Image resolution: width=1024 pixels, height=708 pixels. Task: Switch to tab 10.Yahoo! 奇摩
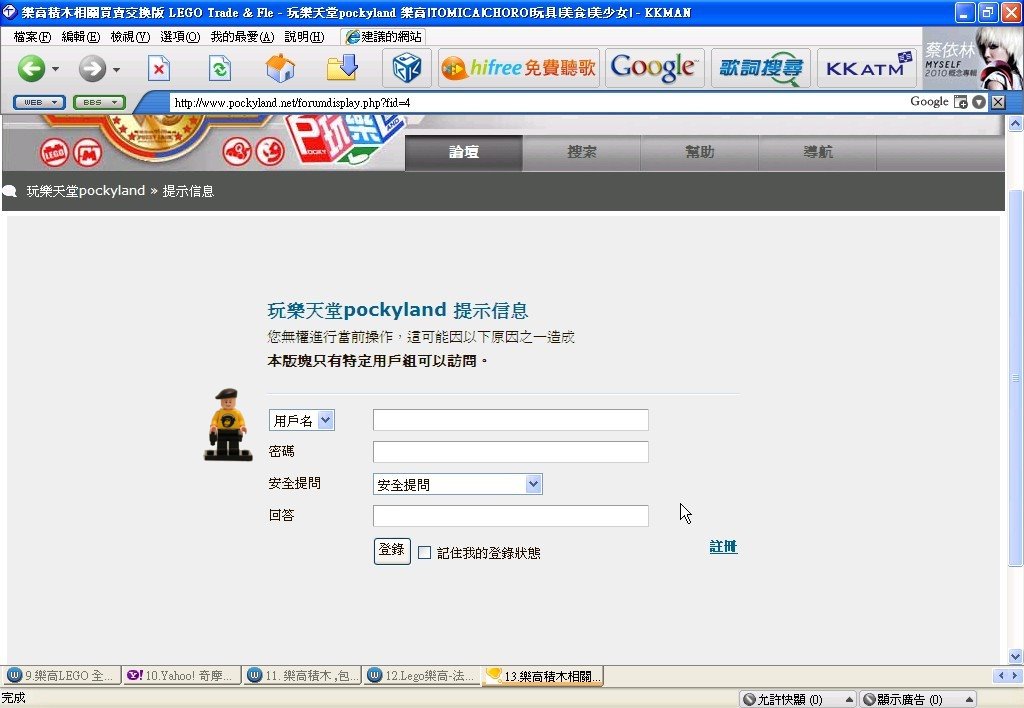(181, 676)
